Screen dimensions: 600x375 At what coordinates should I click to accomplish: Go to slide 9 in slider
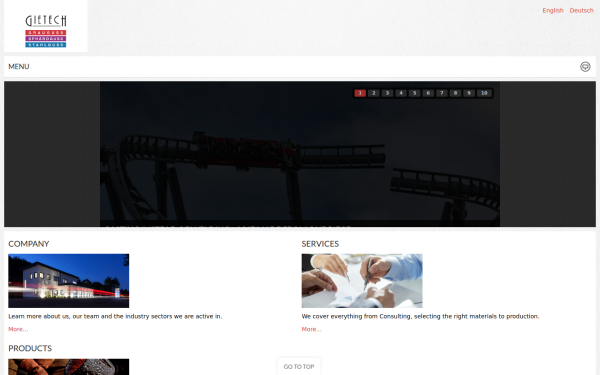tap(469, 93)
